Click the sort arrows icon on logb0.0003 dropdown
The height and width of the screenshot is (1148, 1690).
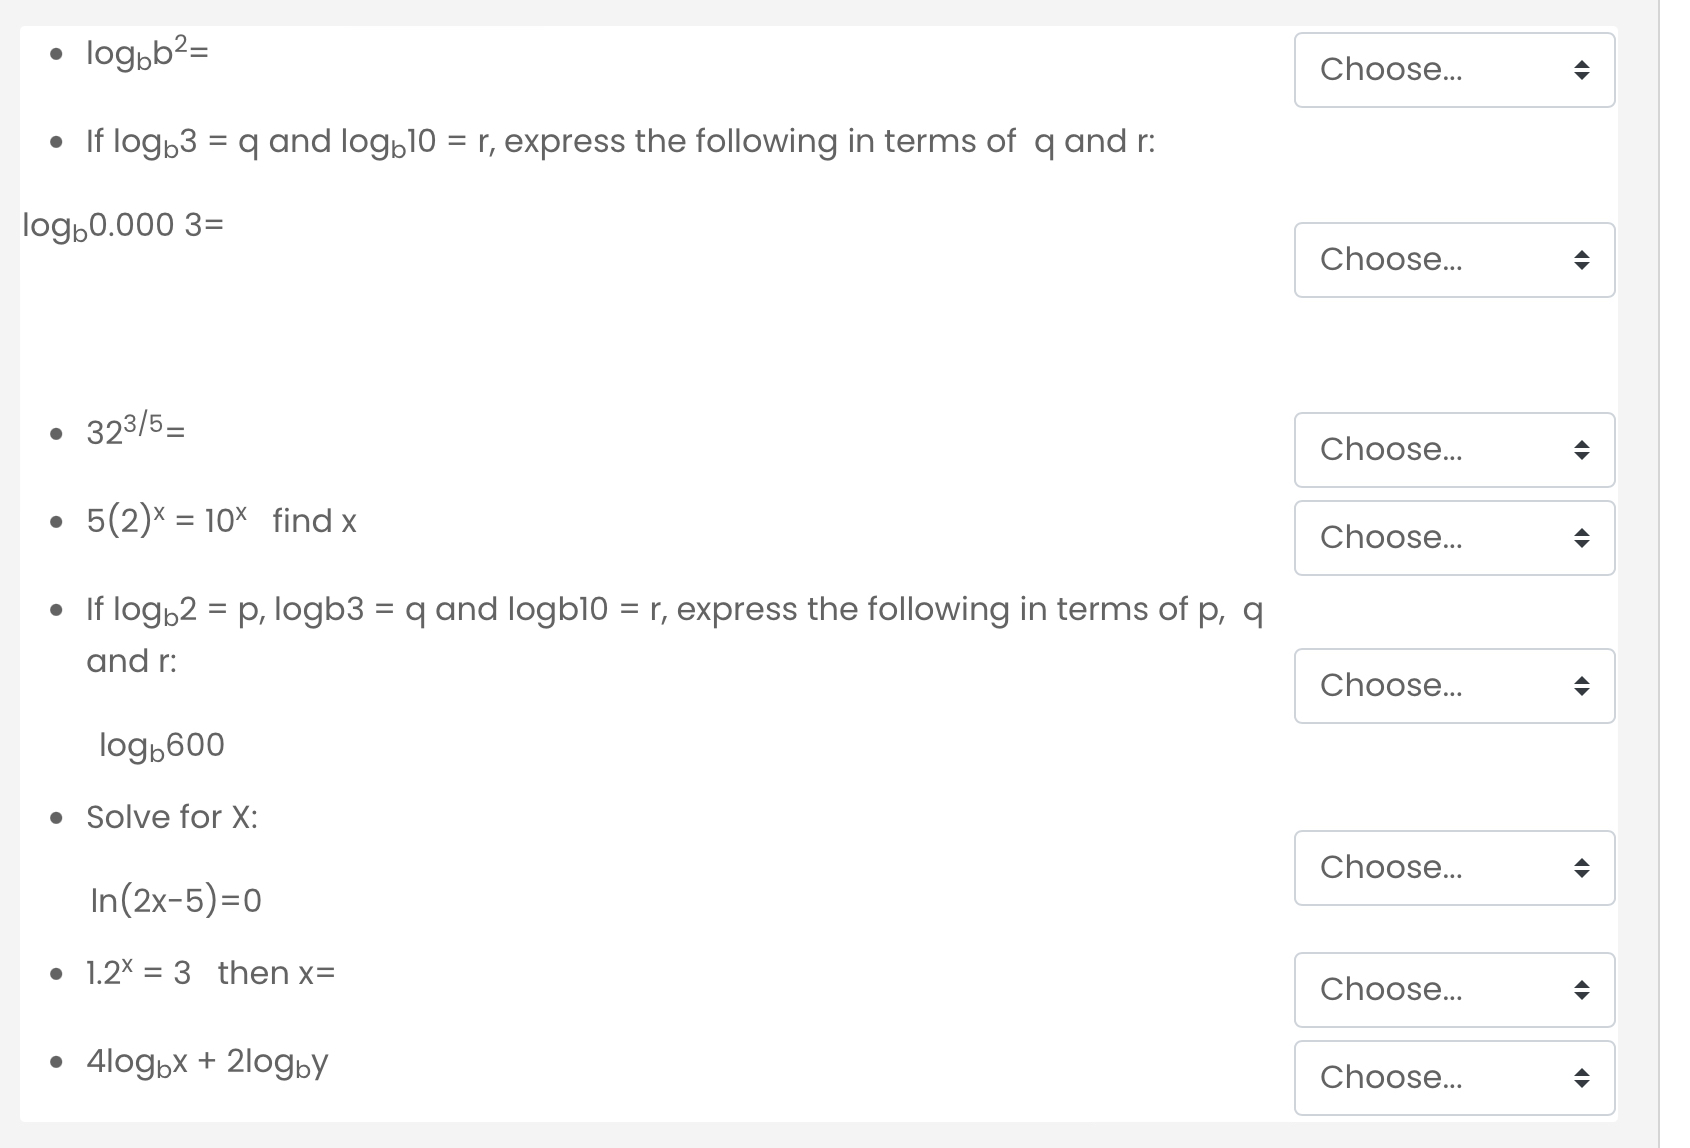click(x=1581, y=260)
